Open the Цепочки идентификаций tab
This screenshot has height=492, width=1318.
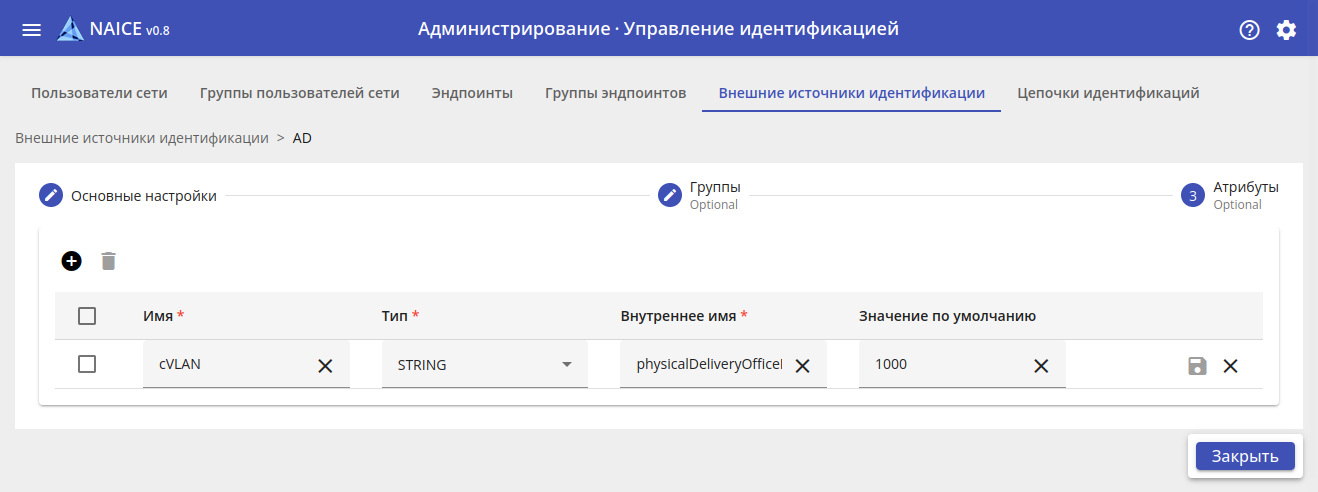pyautogui.click(x=1108, y=93)
